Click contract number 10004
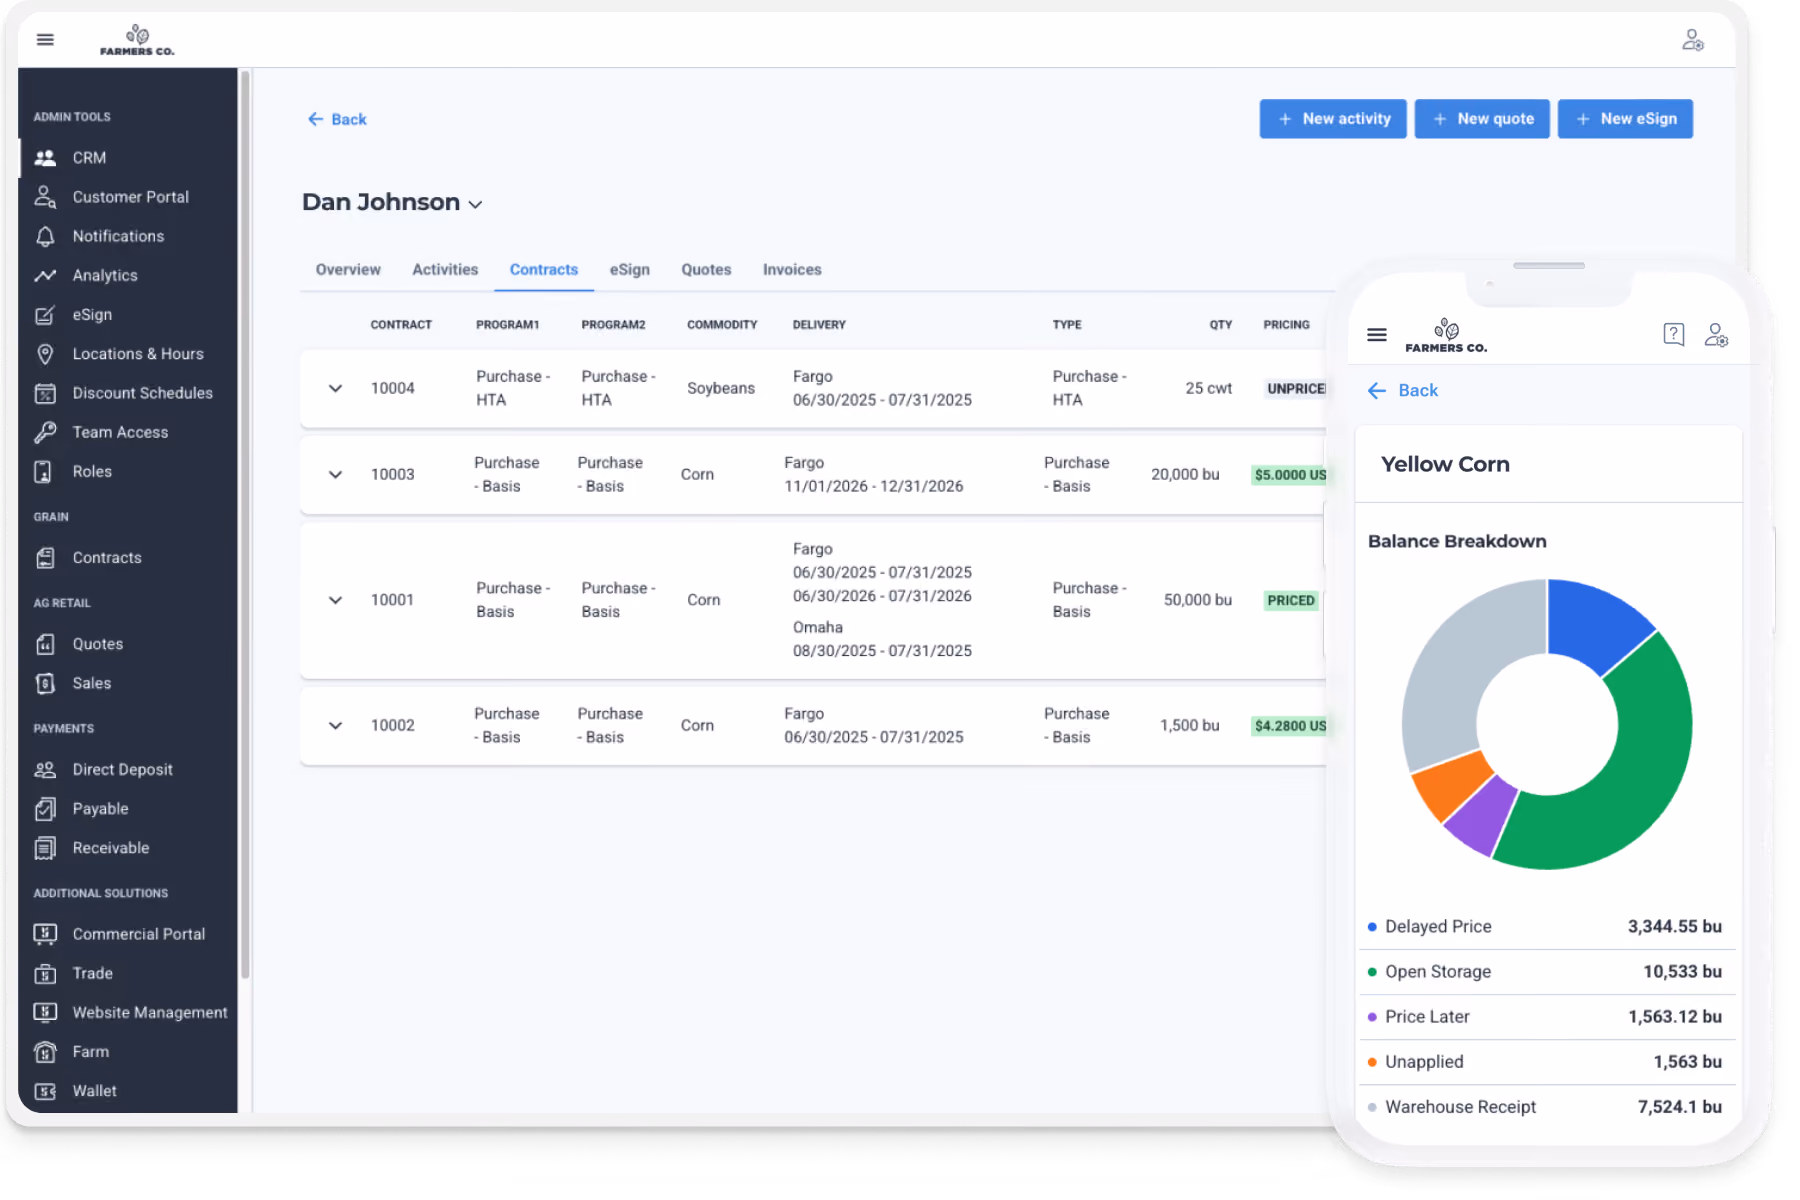Screen dimensions: 1800x1200 (x=392, y=388)
